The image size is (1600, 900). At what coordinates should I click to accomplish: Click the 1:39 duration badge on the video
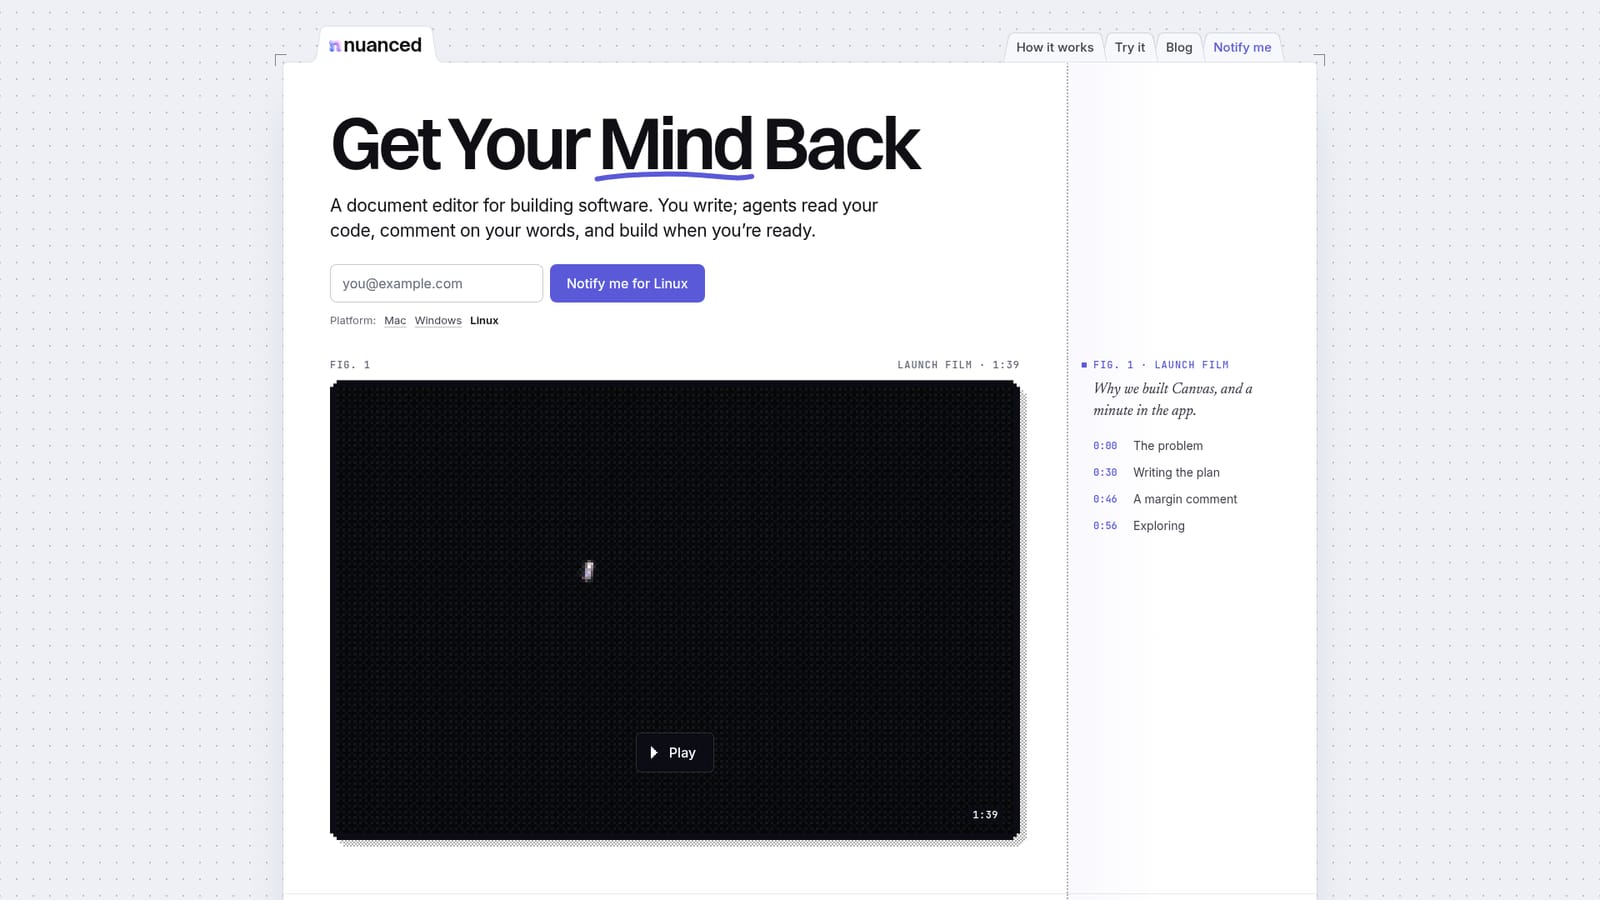pyautogui.click(x=985, y=815)
